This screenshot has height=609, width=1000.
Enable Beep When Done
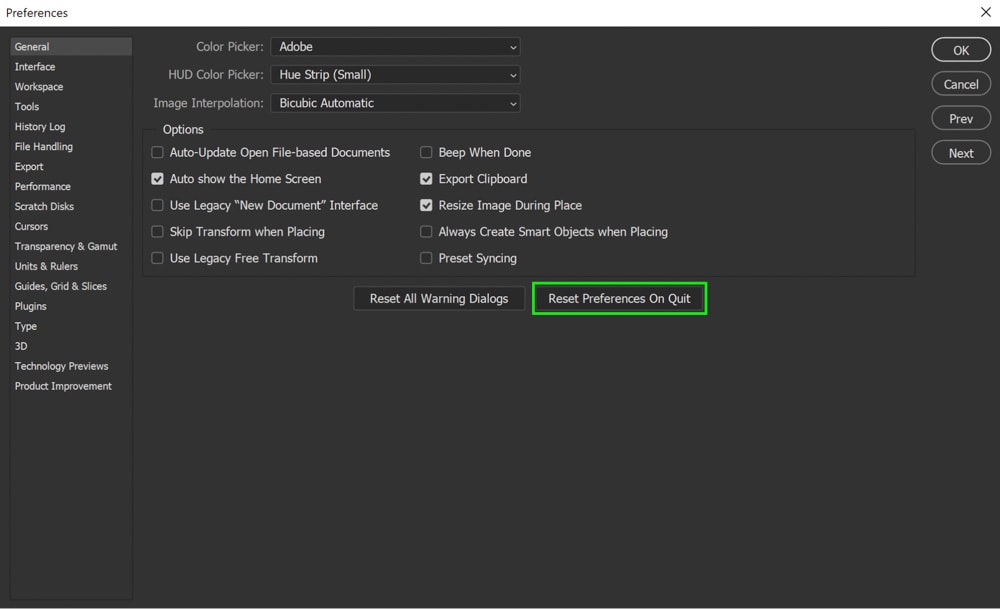(426, 152)
